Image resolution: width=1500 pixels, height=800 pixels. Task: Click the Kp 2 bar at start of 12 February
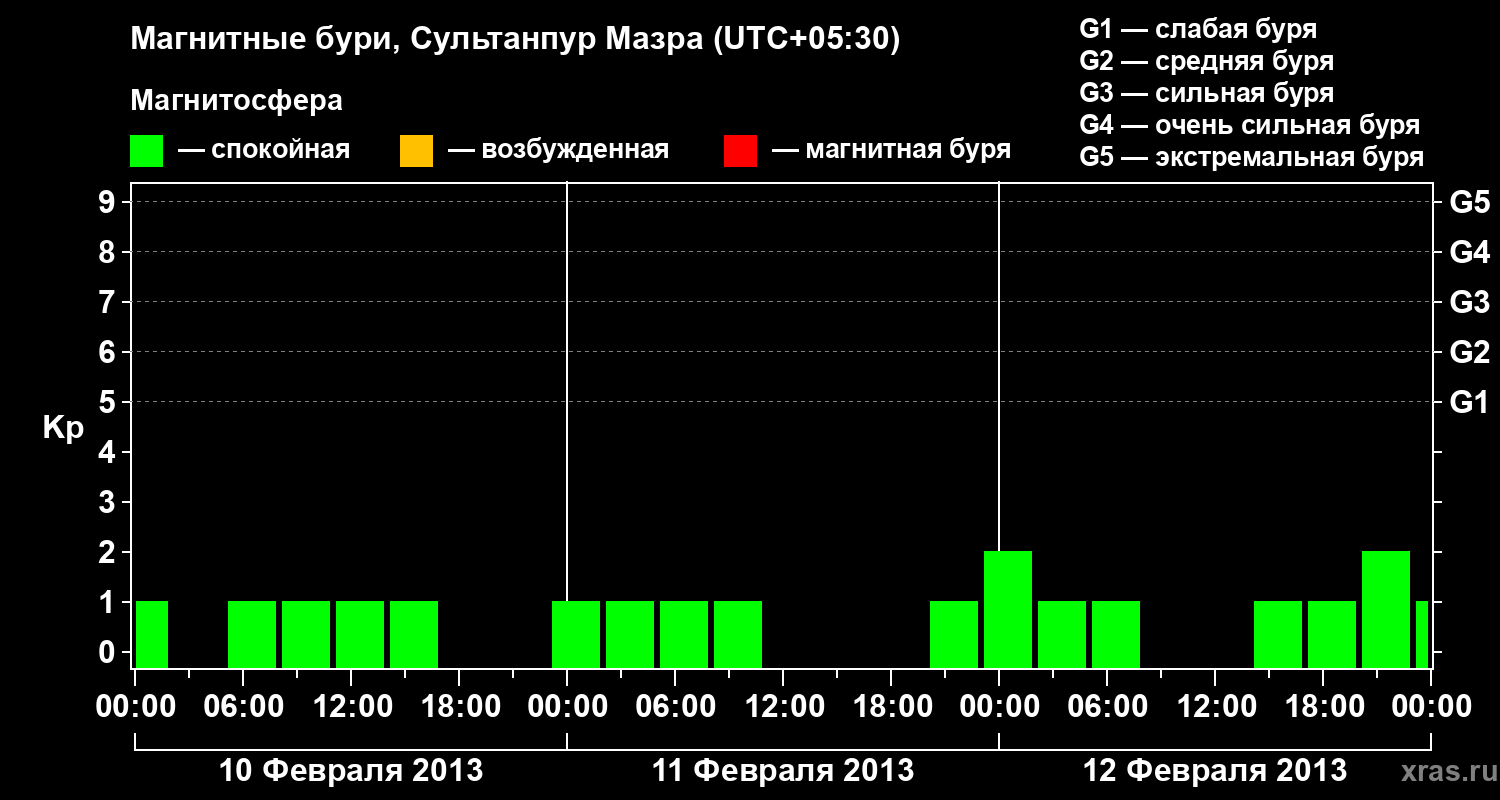1008,609
